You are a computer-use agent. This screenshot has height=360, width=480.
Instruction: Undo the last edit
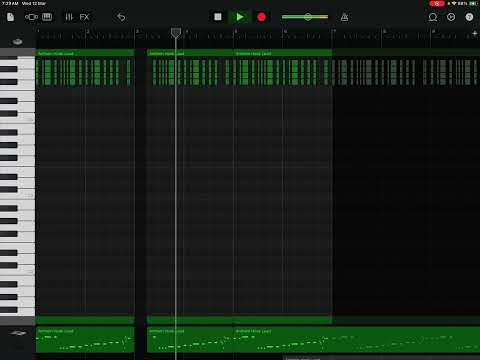coord(121,17)
